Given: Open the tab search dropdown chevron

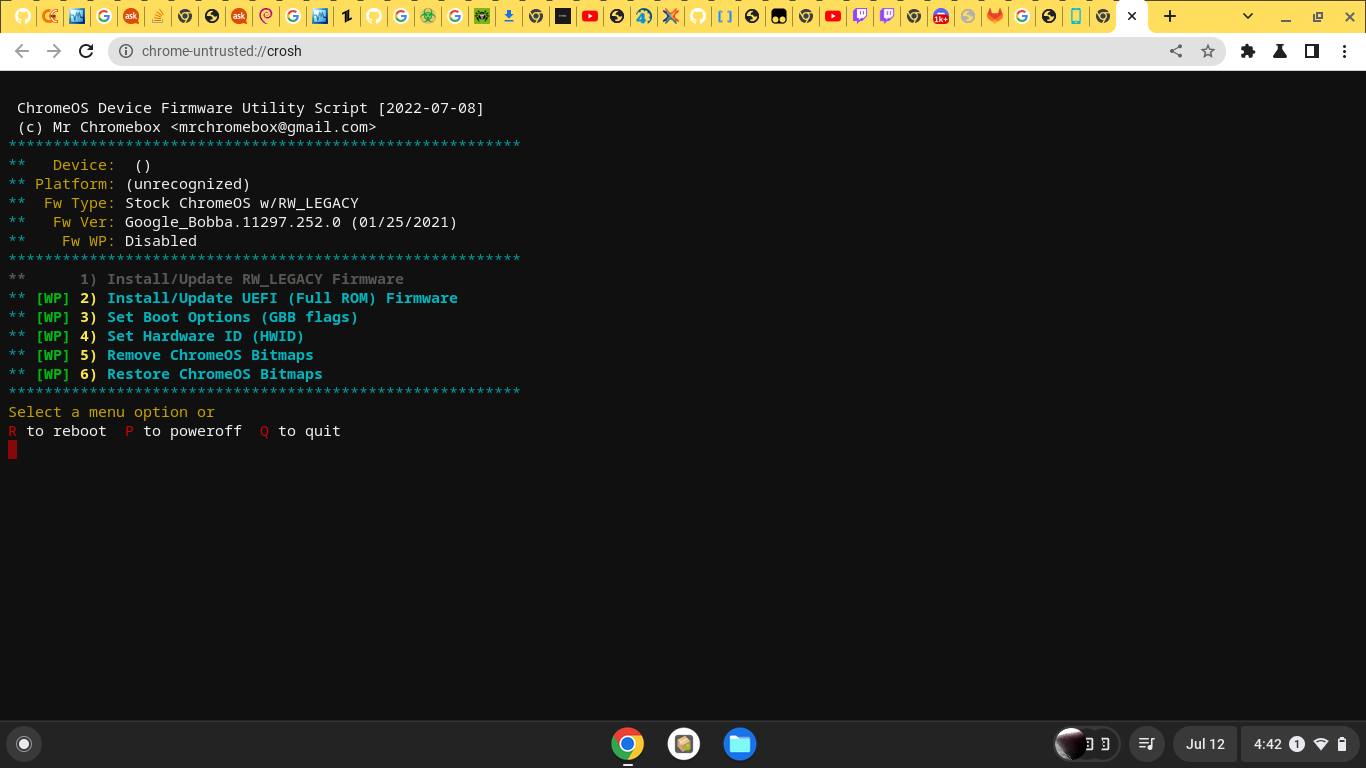Looking at the screenshot, I should (1248, 17).
